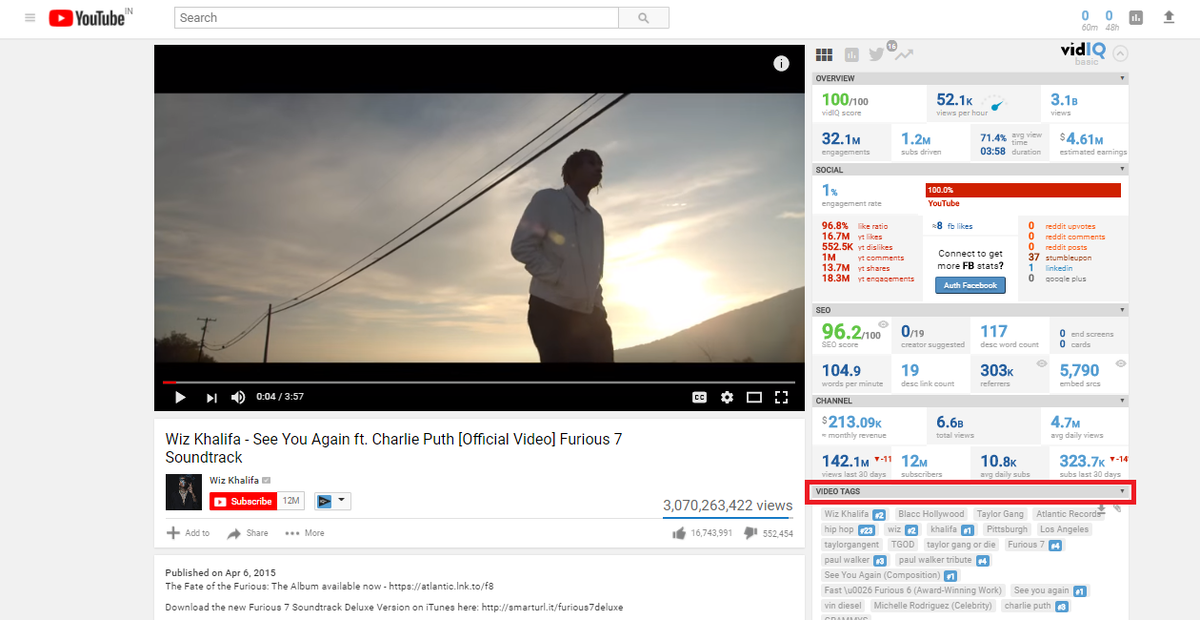Open the vidIQ stats bar chart icon in header
The image size is (1200, 620).
(x=1136, y=17)
